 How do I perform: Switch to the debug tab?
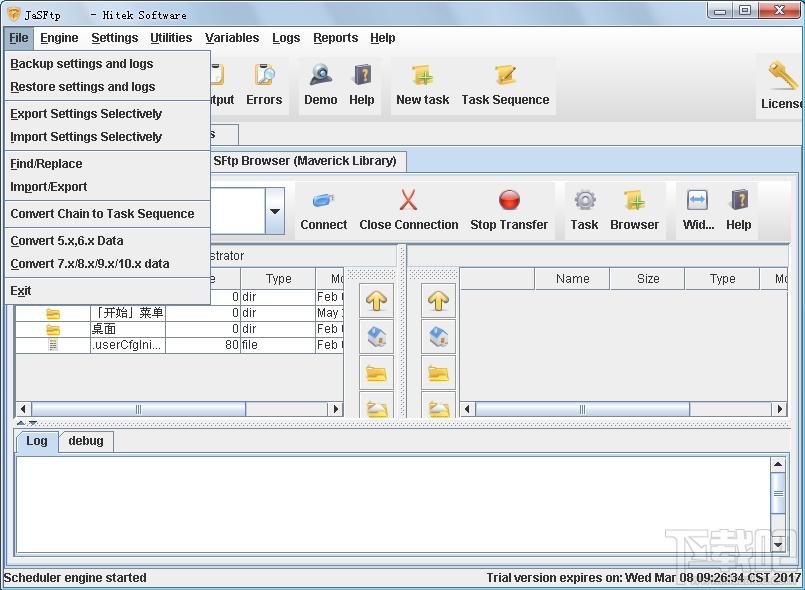(86, 441)
